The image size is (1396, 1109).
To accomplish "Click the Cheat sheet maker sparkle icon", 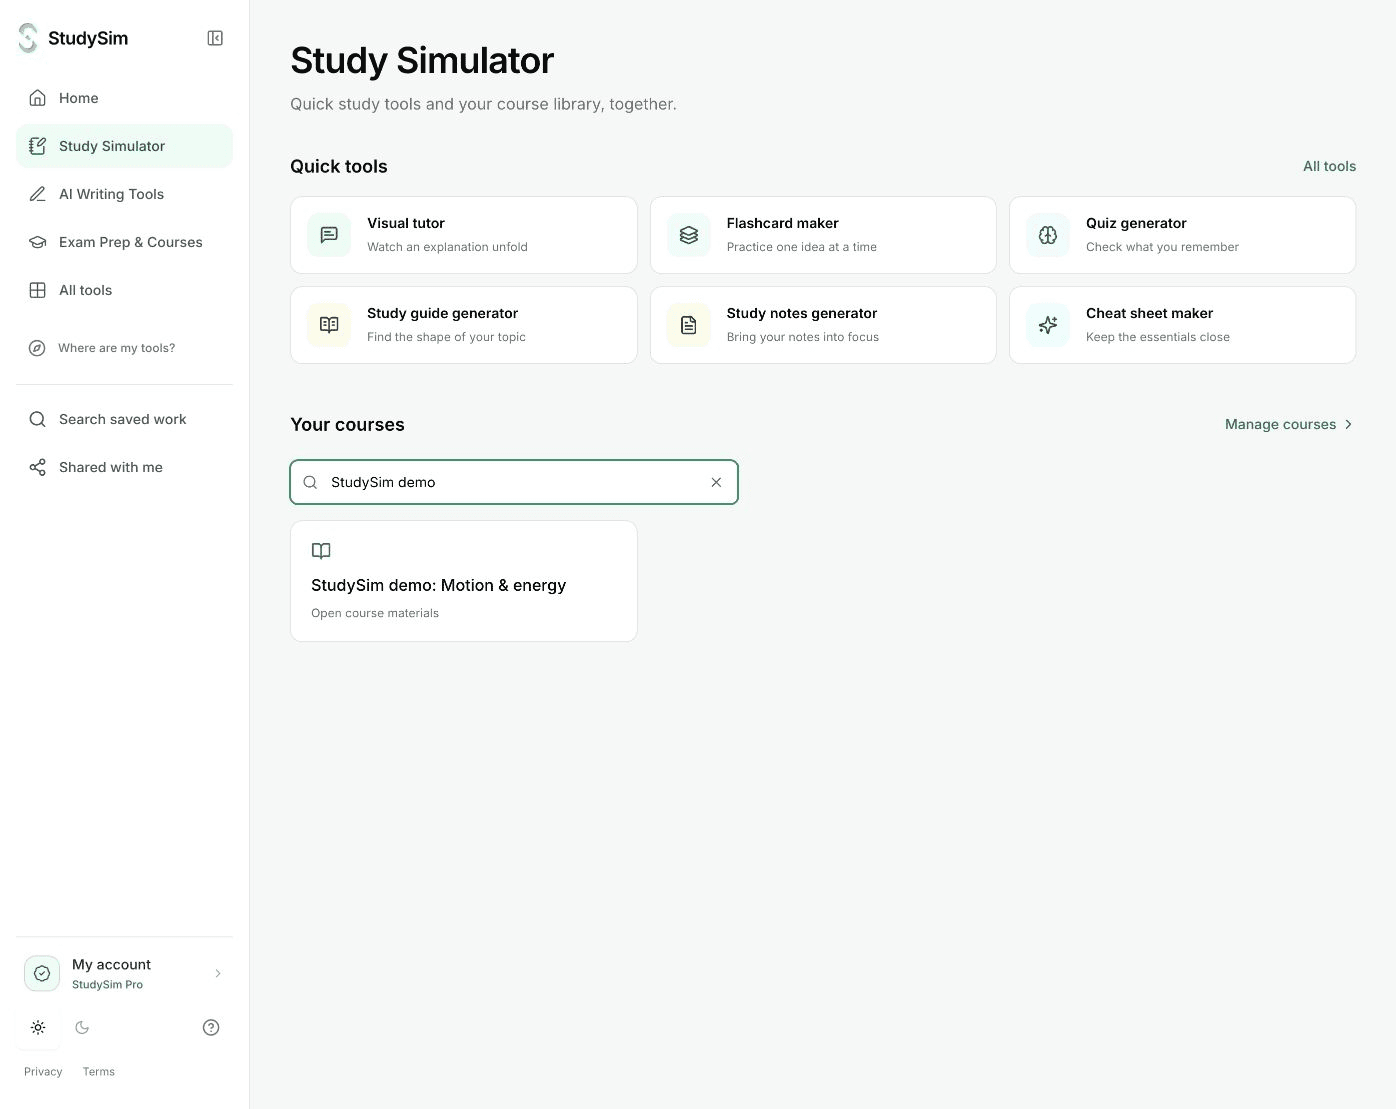I will point(1048,325).
